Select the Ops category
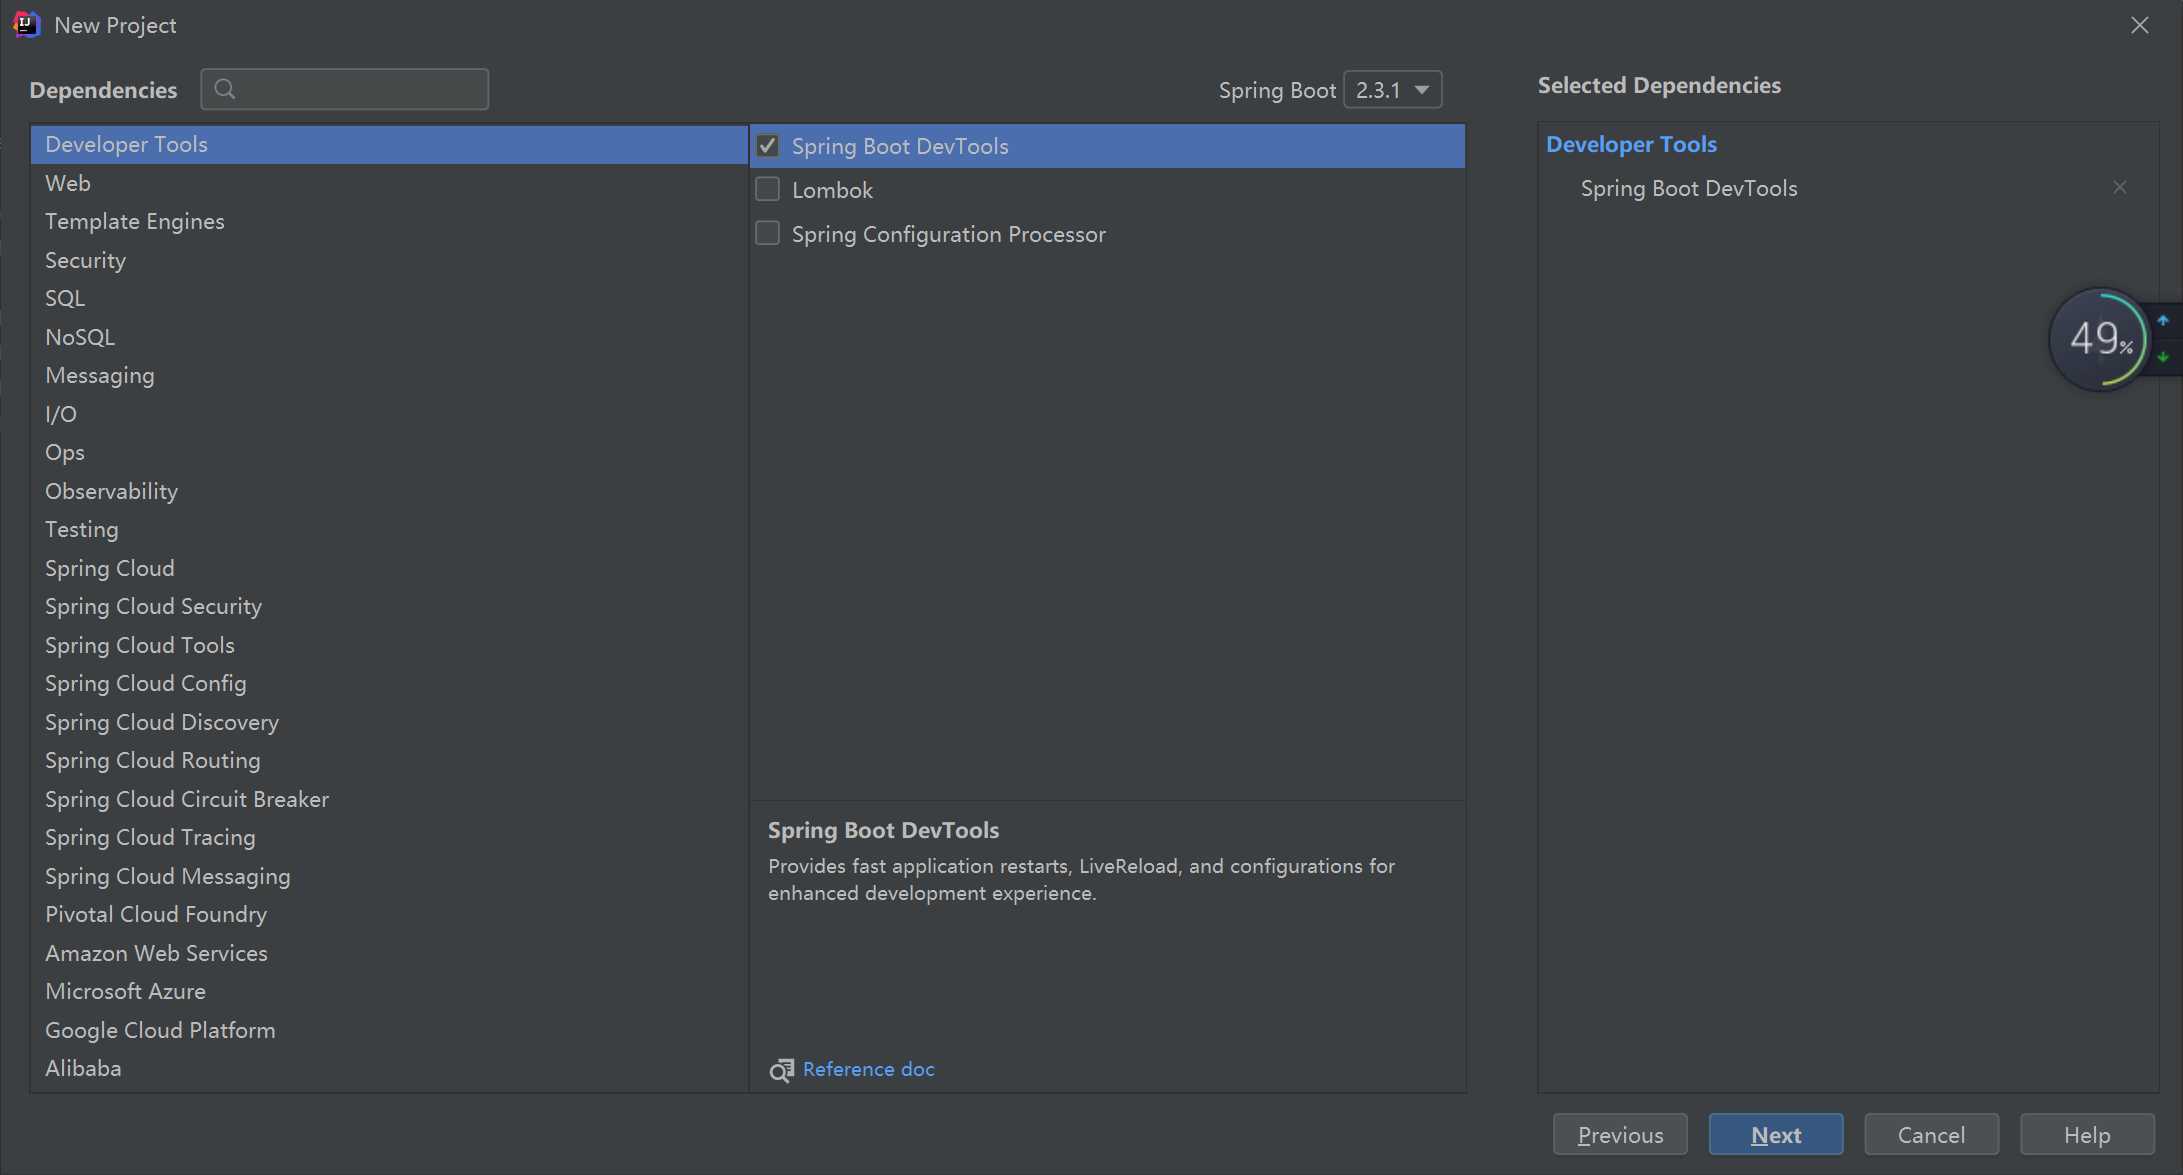Screen dimensions: 2183x1175 (x=389, y=452)
